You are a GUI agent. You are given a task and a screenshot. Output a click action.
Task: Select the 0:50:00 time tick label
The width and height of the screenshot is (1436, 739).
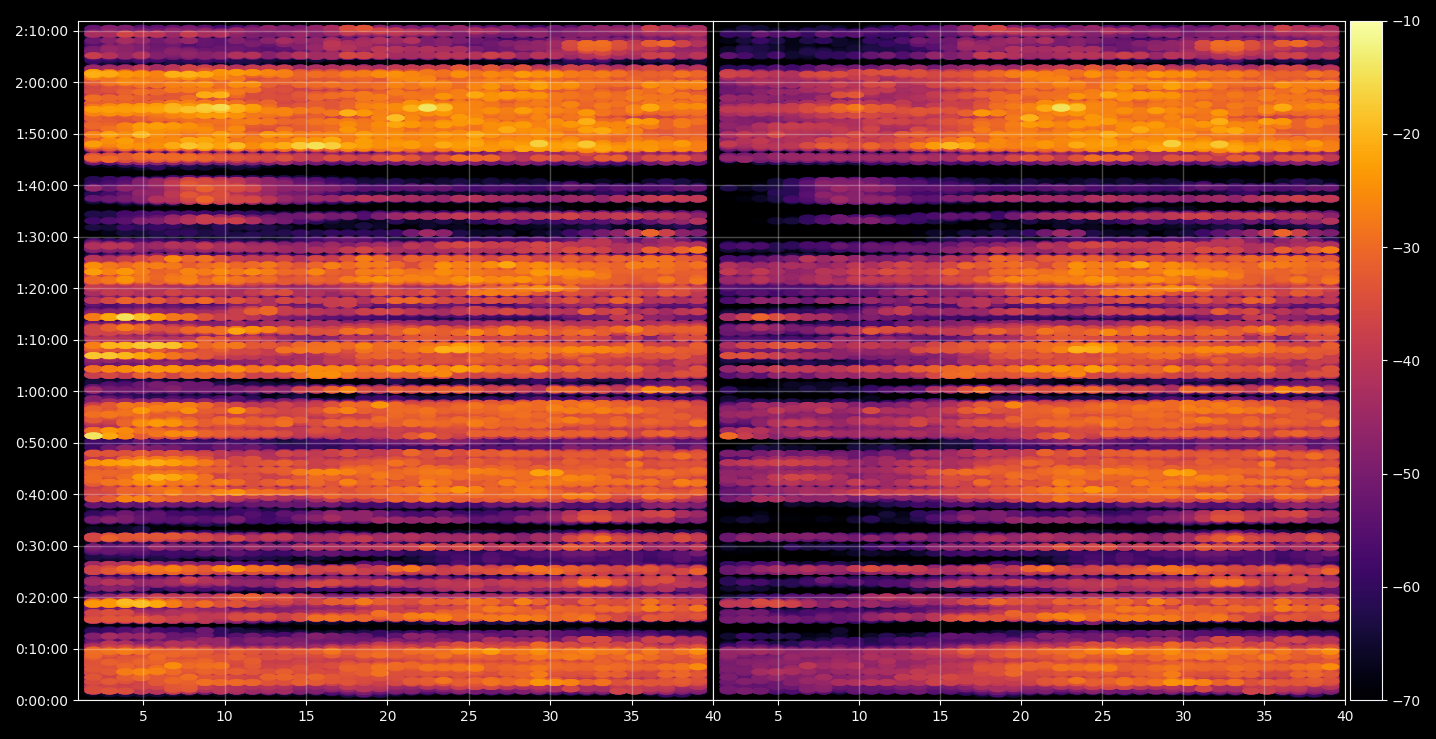click(41, 443)
